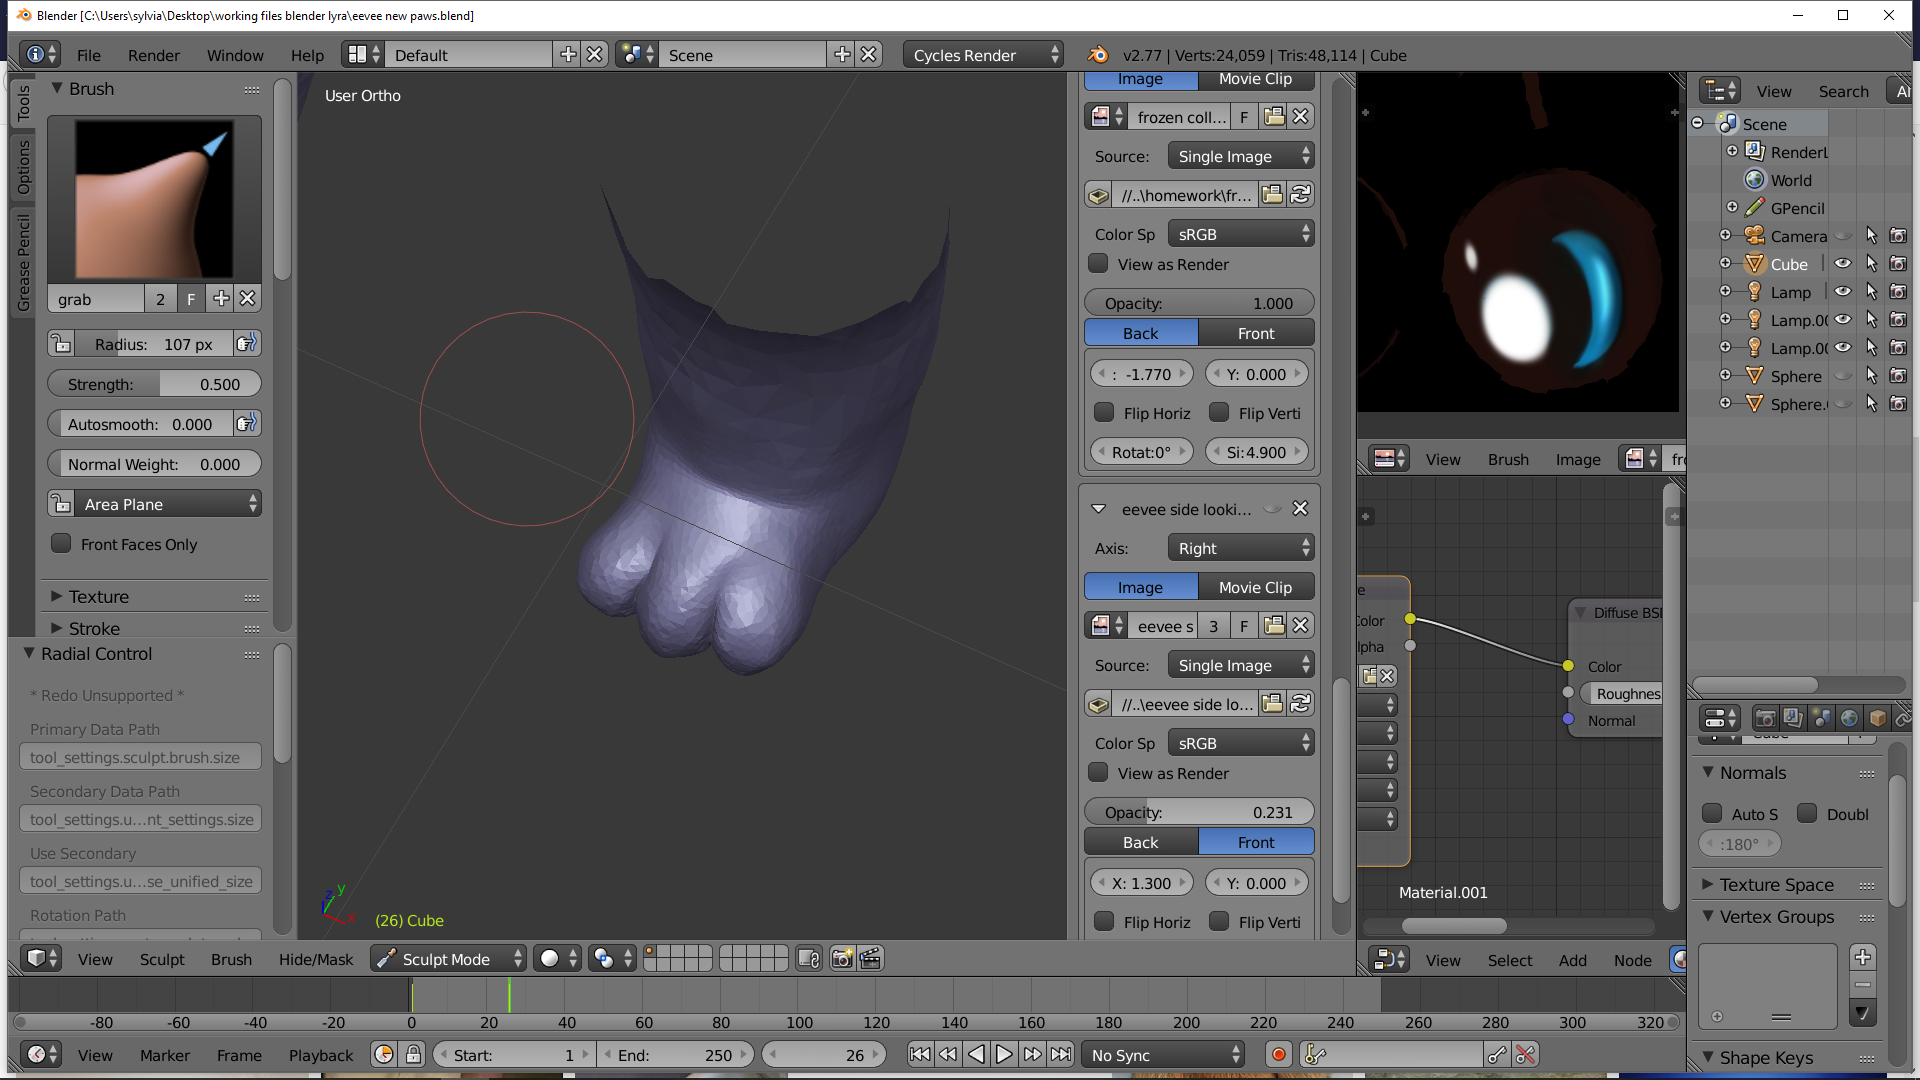Open the Cycles Render engine dropdown

point(985,55)
